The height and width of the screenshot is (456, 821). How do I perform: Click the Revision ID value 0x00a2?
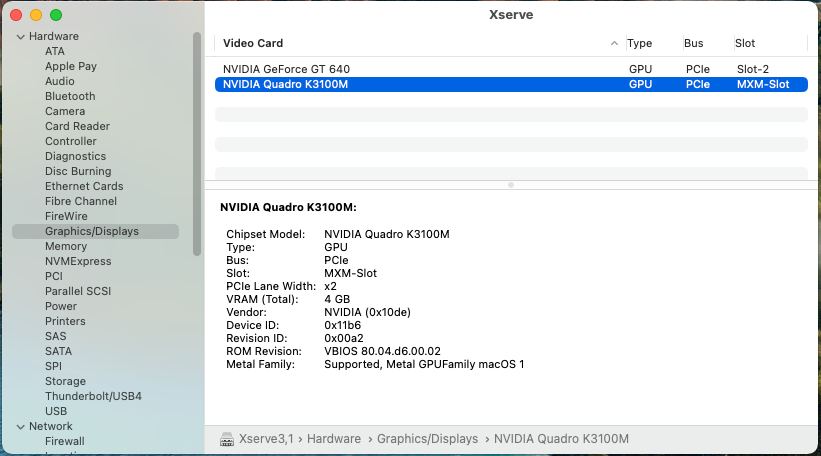click(343, 338)
